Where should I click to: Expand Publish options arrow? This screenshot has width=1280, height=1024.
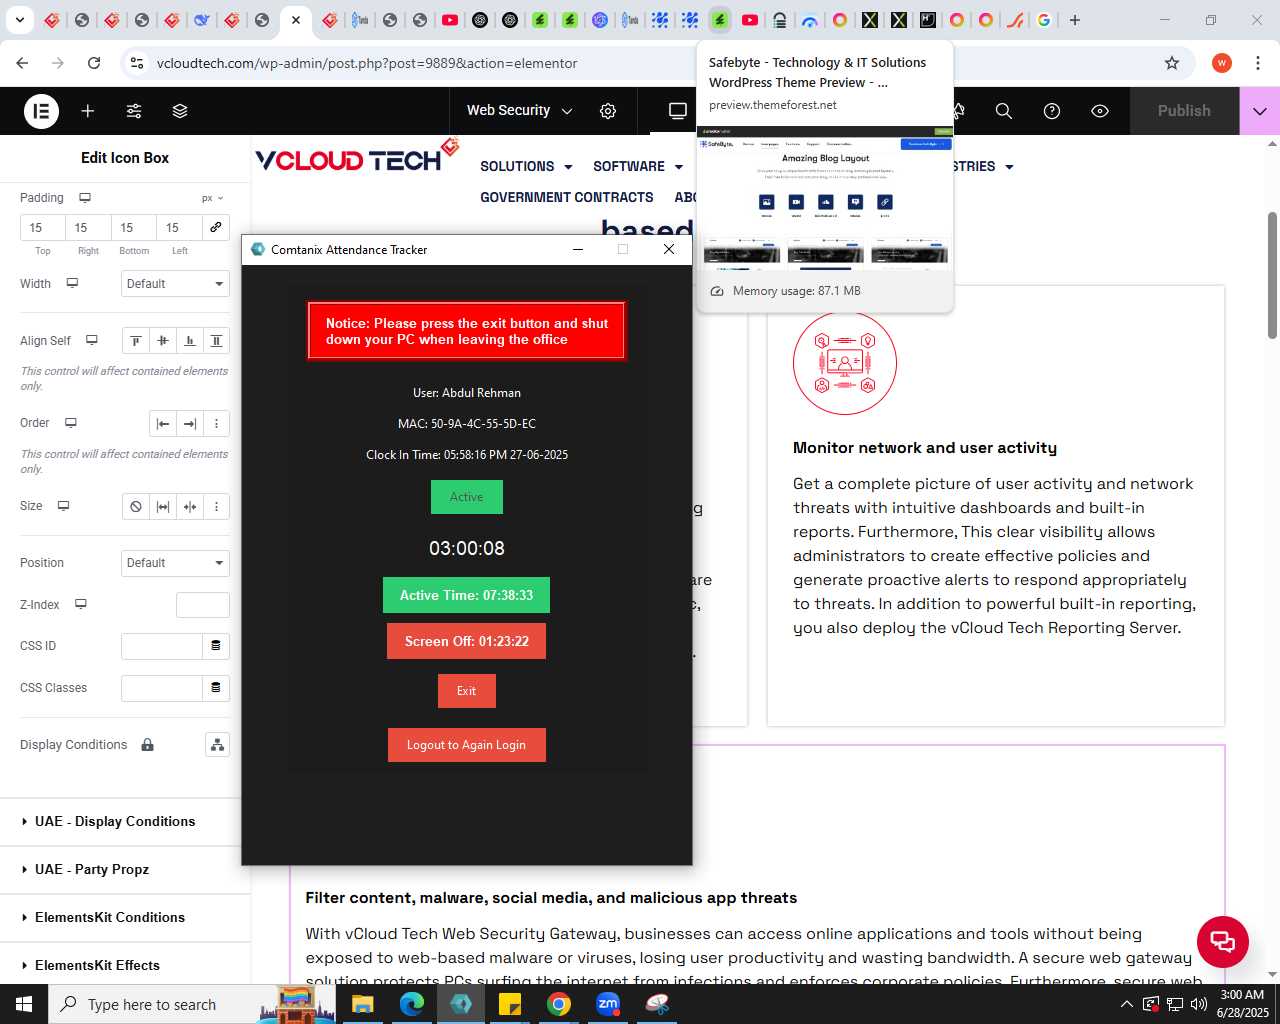(1260, 111)
